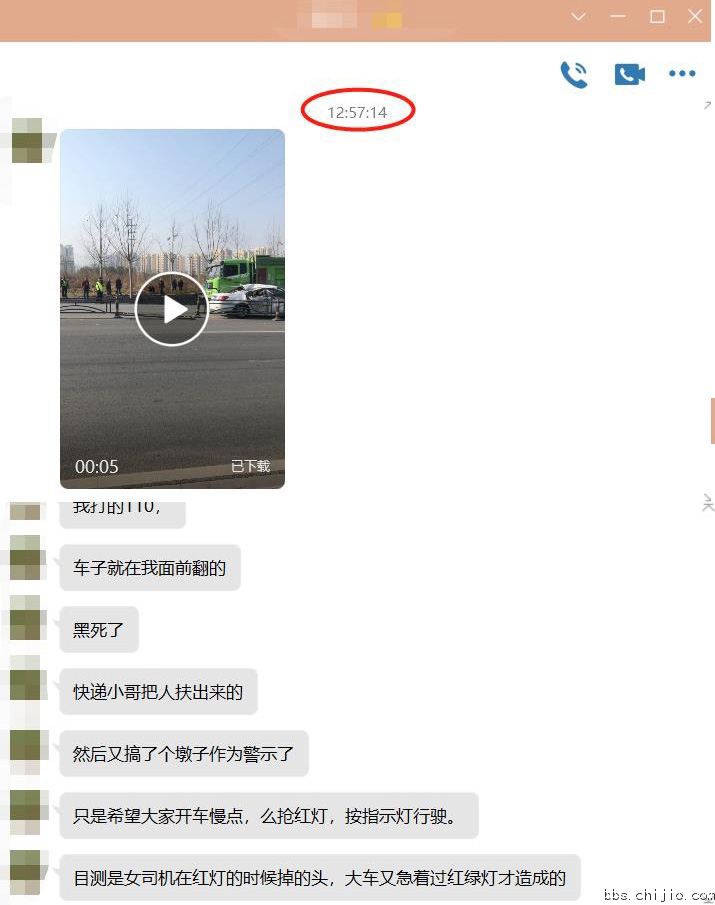
Task: Select the message "车子就在我面前翻的"
Action: [x=150, y=568]
